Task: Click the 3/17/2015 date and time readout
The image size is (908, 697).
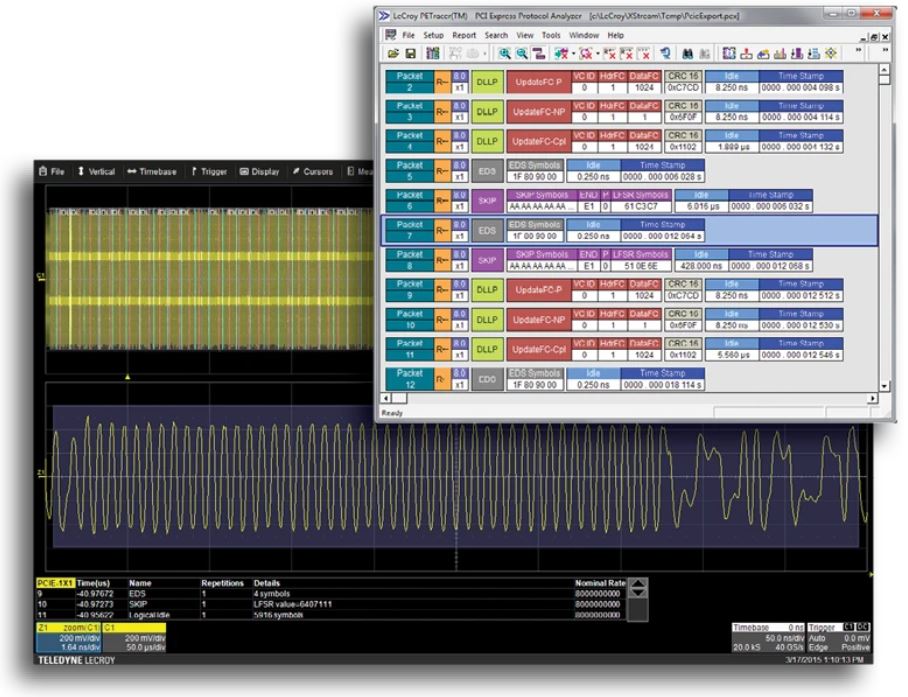Action: (x=825, y=659)
